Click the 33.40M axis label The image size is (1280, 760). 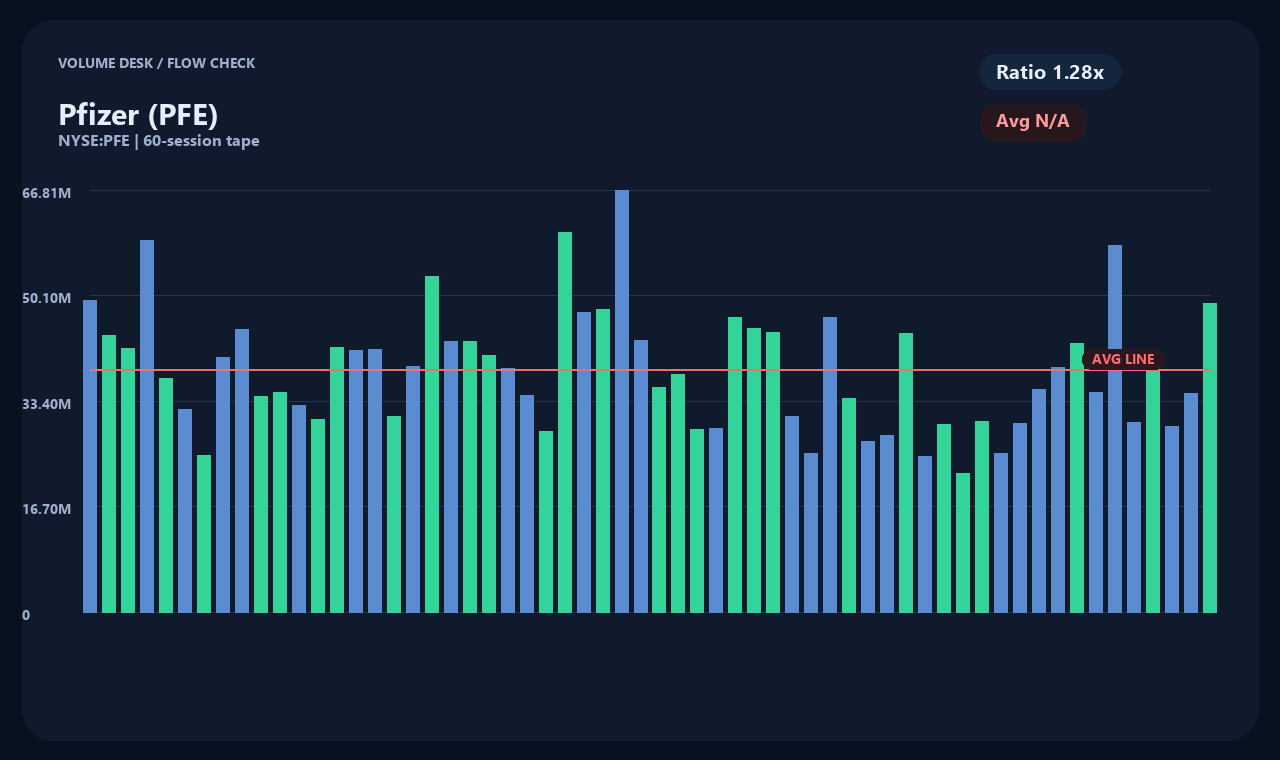(47, 404)
